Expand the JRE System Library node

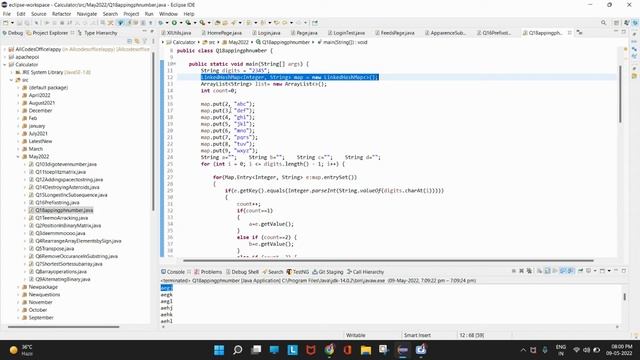[x=11, y=72]
